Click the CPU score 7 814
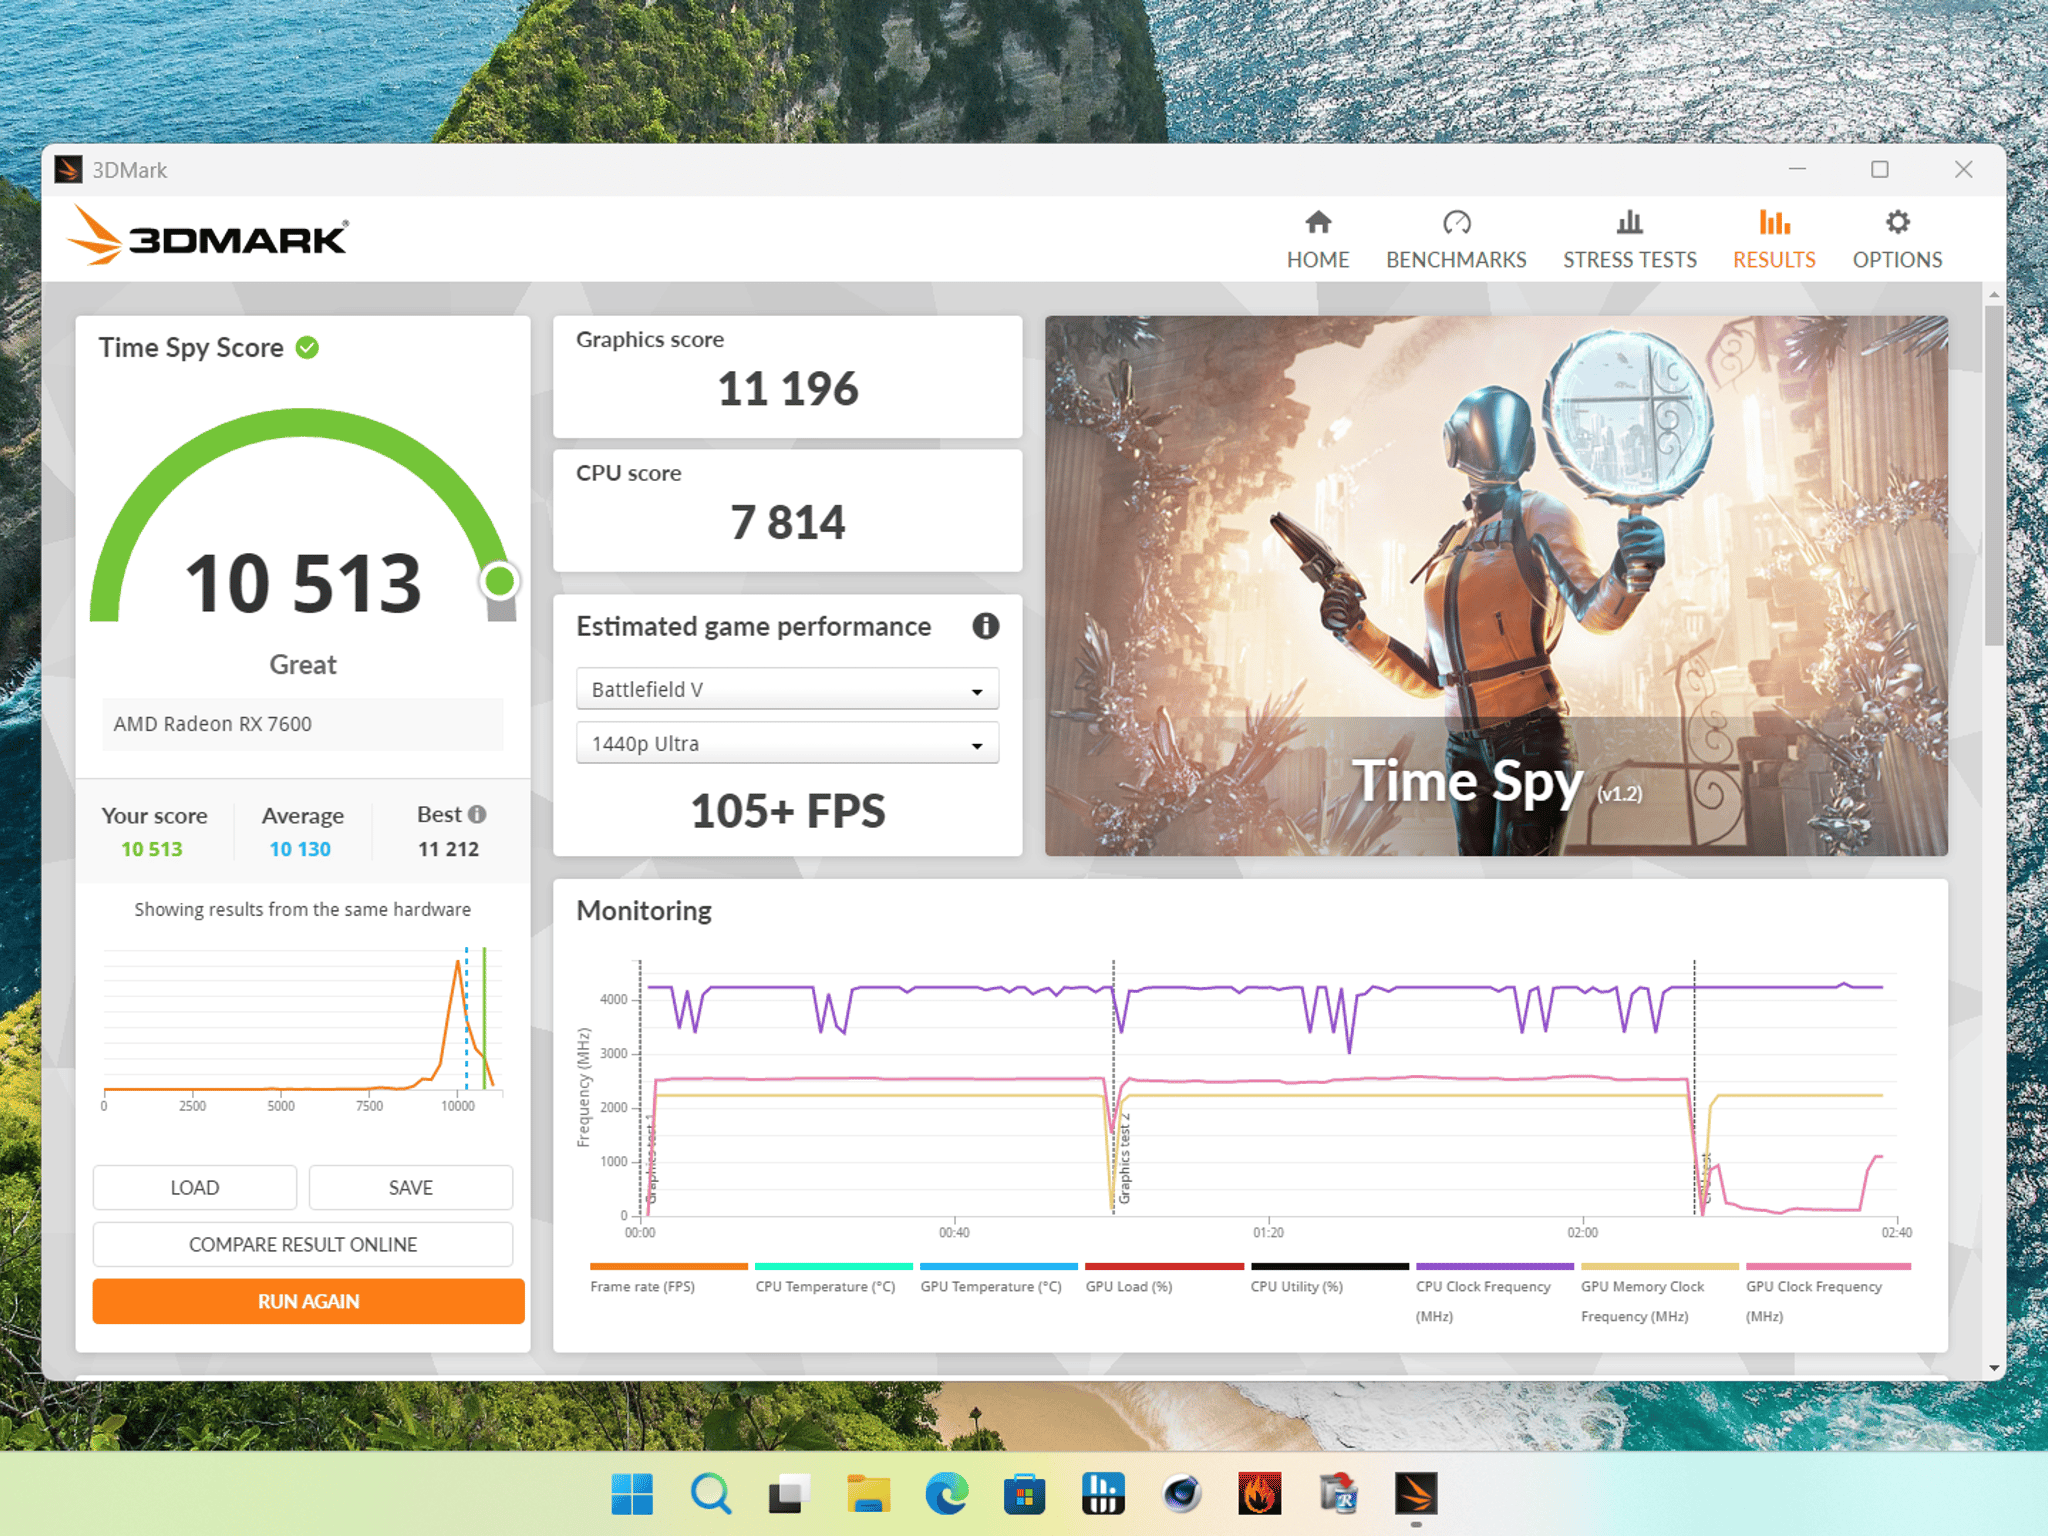This screenshot has width=2048, height=1536. [x=787, y=523]
